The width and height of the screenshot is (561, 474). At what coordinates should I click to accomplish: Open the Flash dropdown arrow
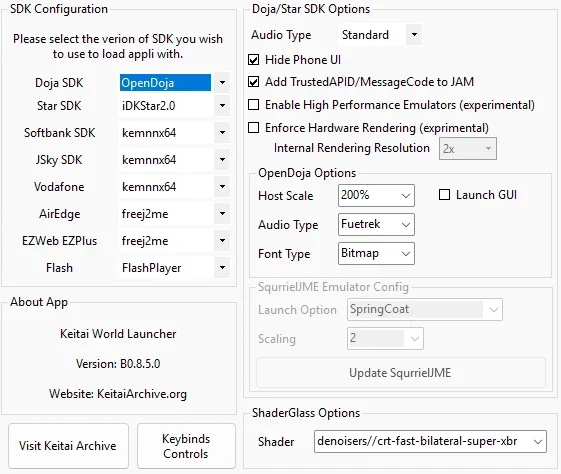pyautogui.click(x=222, y=268)
